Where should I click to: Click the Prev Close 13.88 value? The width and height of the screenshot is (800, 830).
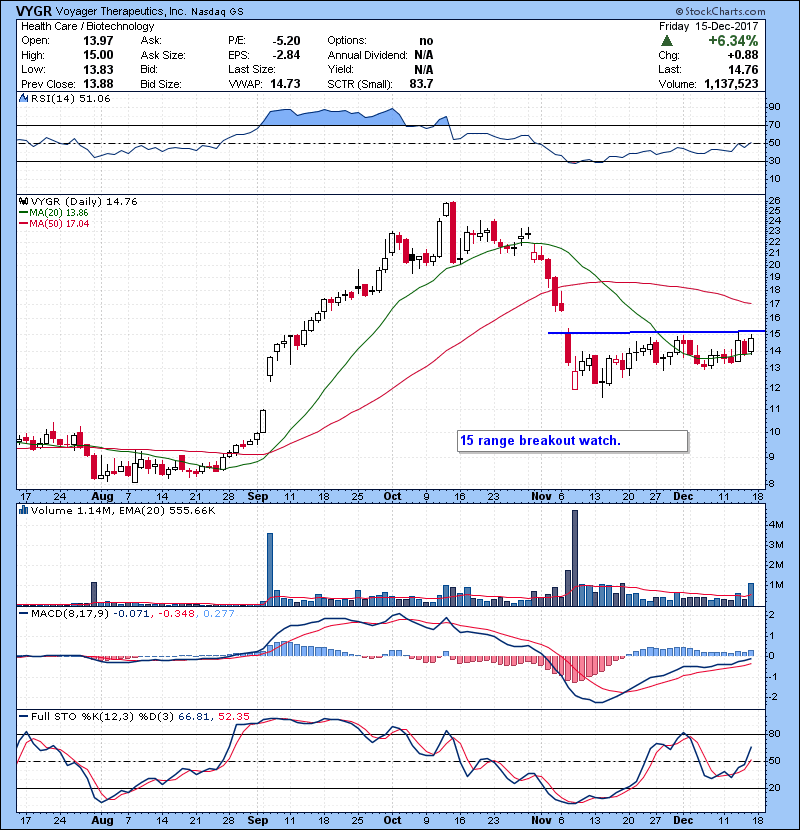click(x=98, y=84)
